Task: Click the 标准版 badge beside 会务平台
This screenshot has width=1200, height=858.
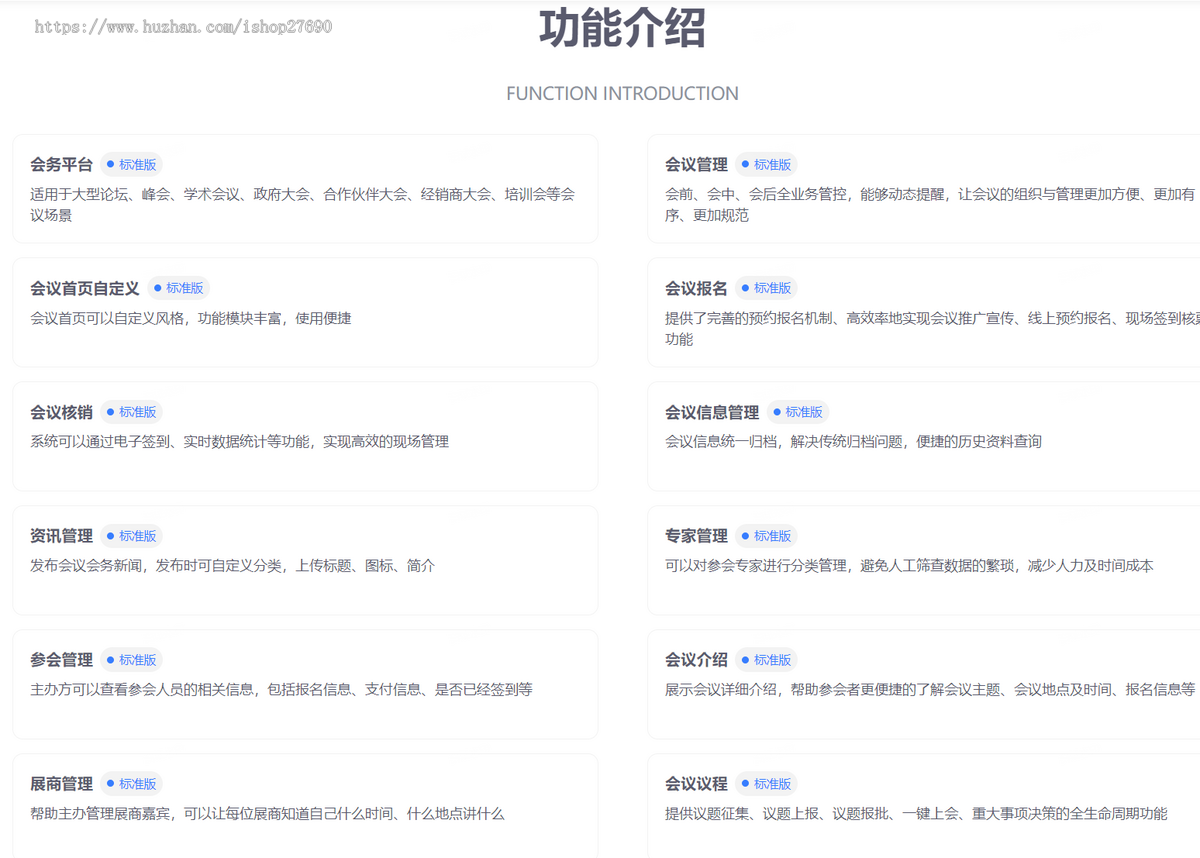Action: click(132, 165)
